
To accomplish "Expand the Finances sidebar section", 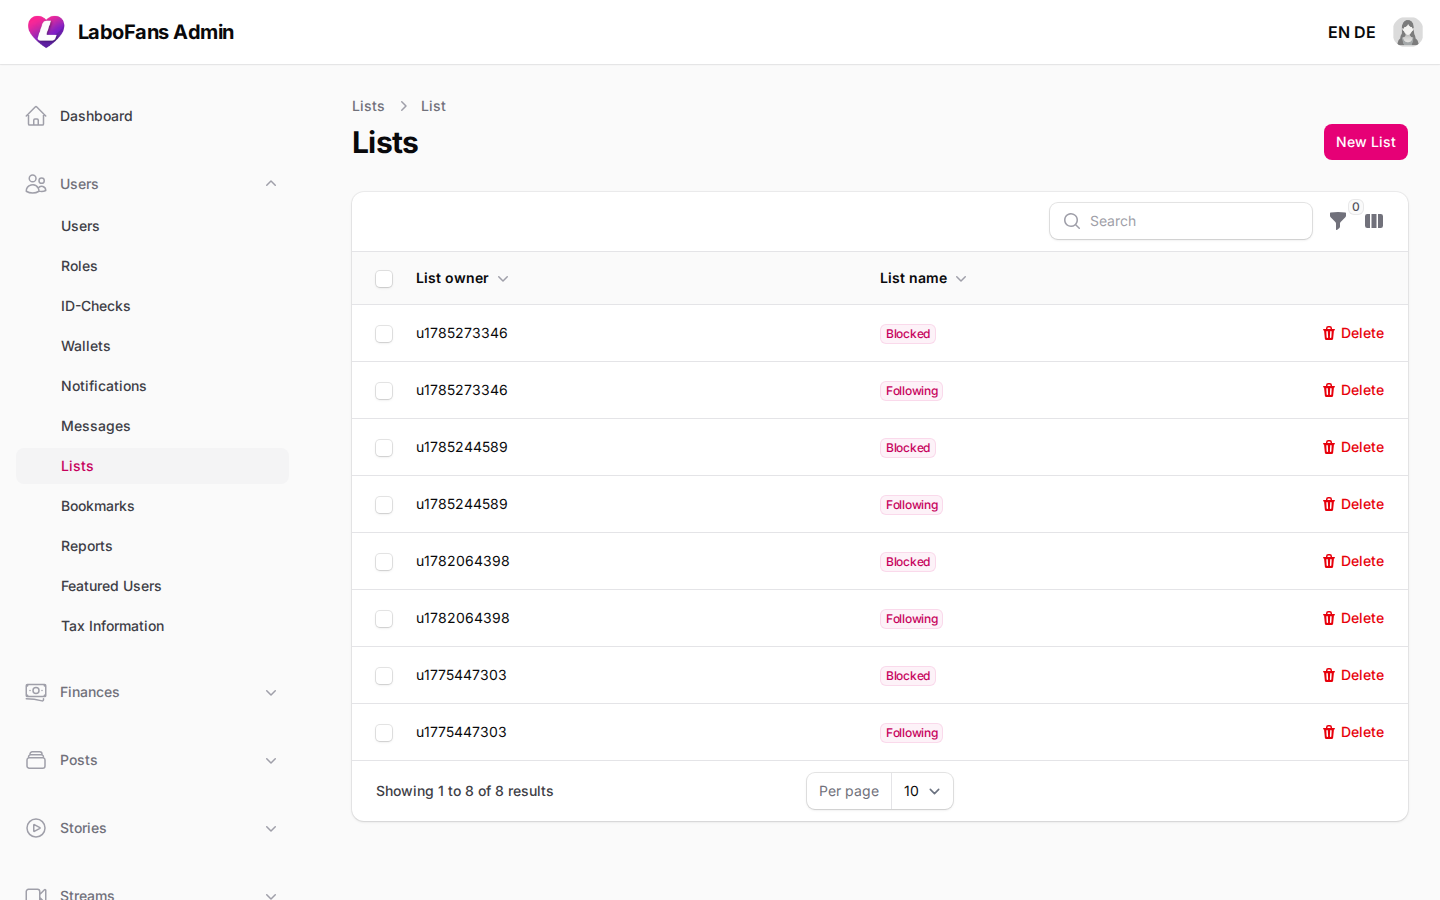I will [271, 692].
